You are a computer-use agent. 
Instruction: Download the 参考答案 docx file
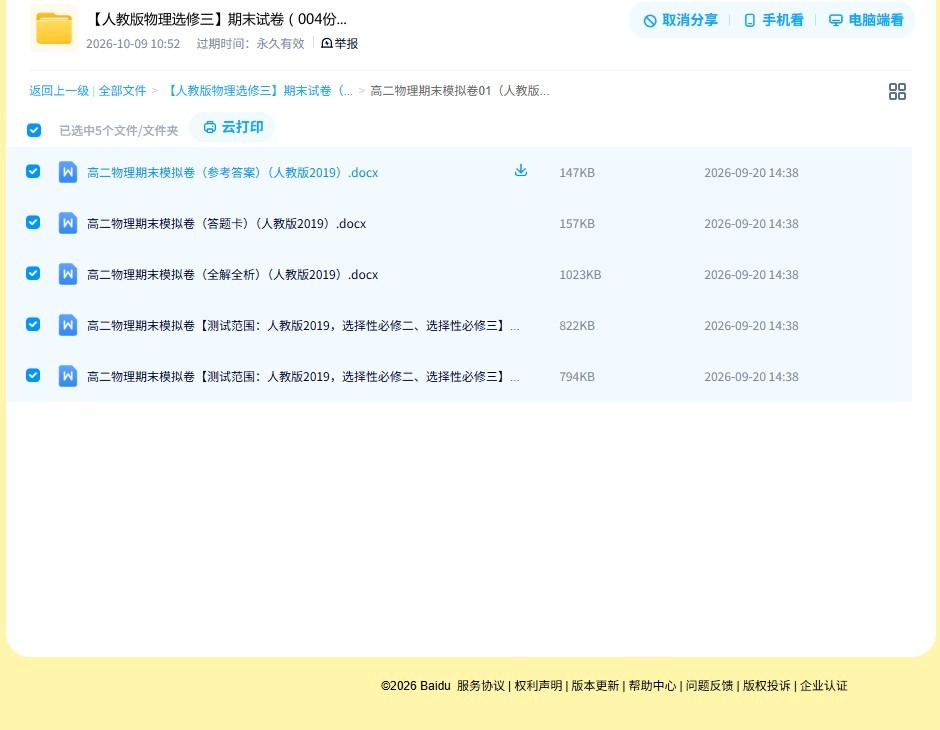[521, 171]
